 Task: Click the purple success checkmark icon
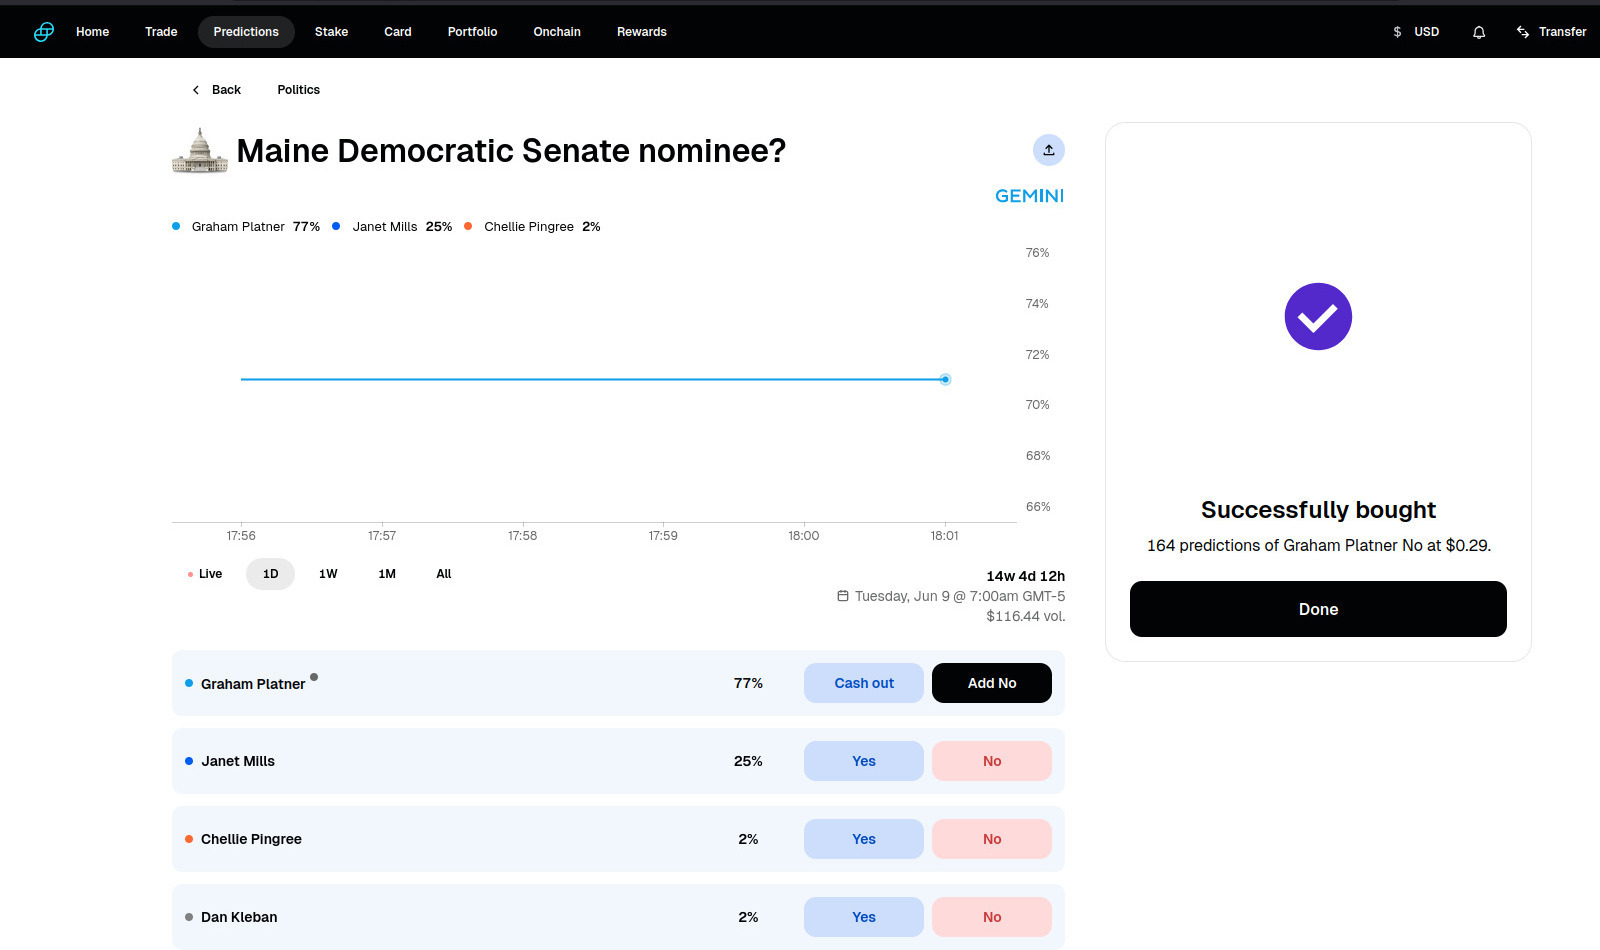pos(1318,317)
